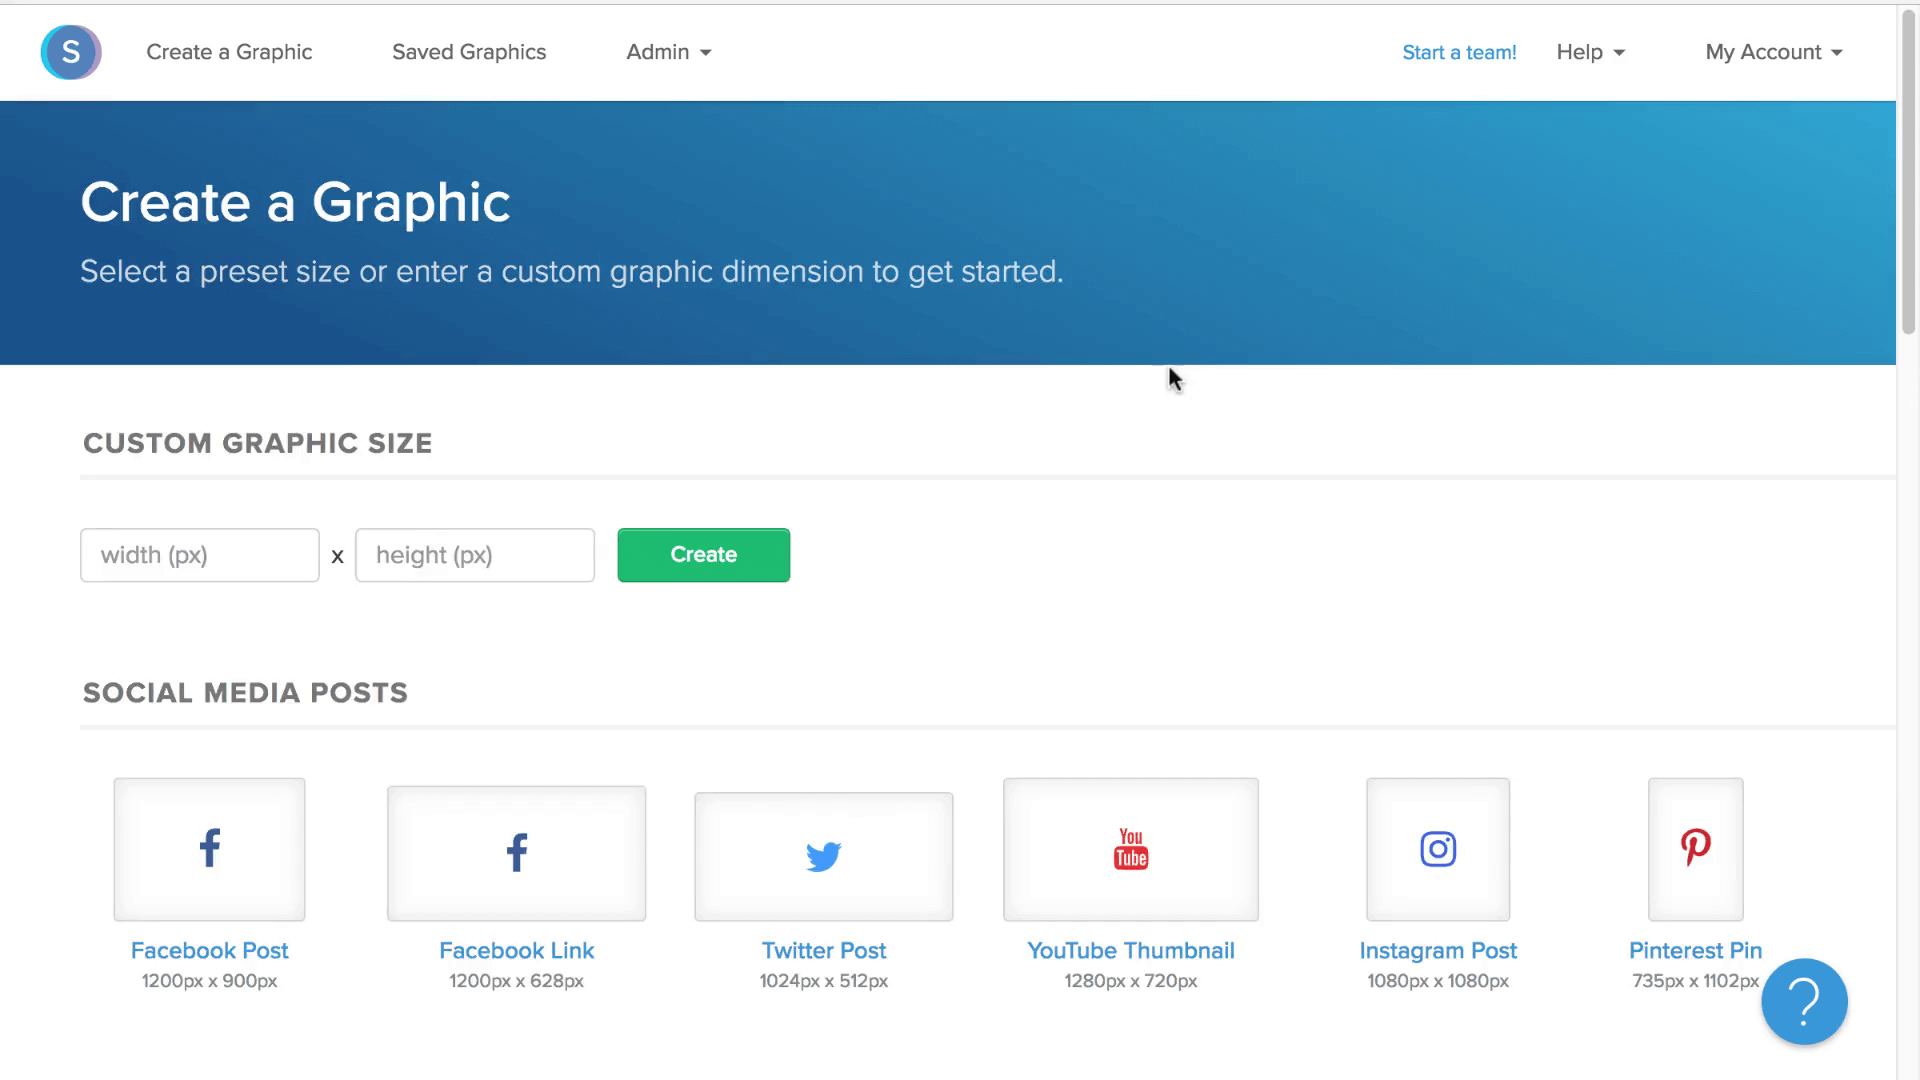
Task: Choose the Instagram Post preset icon
Action: (x=1438, y=849)
